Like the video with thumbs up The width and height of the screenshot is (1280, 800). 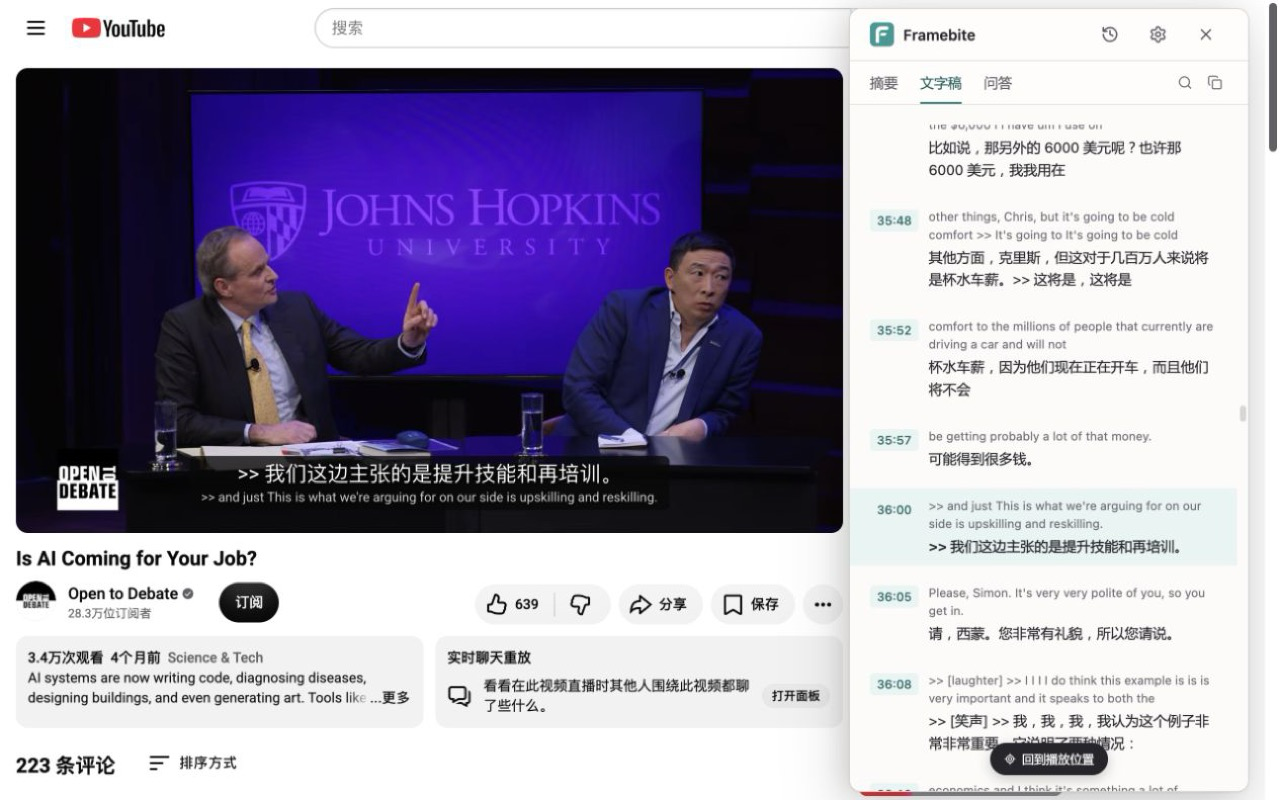click(514, 604)
